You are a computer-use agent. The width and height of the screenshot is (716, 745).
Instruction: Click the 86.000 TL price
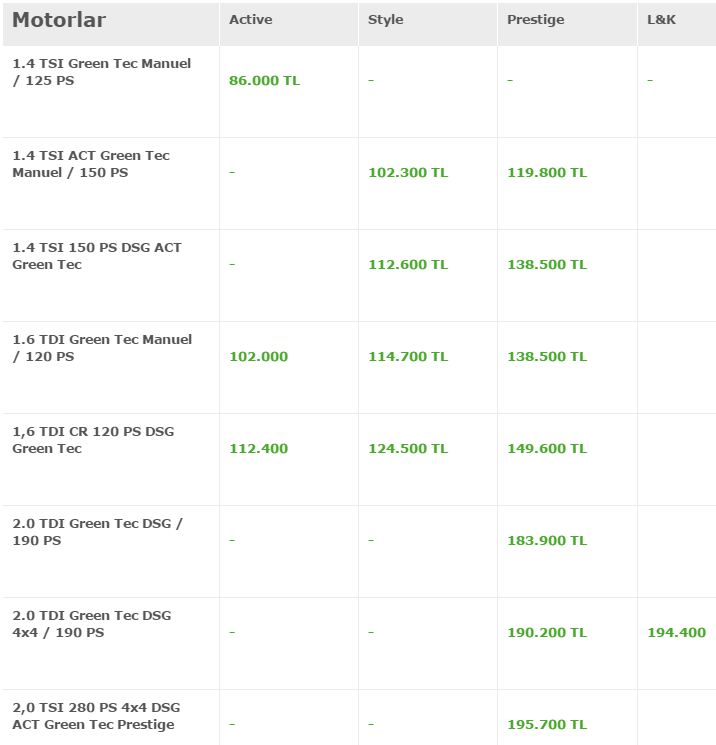click(x=264, y=81)
